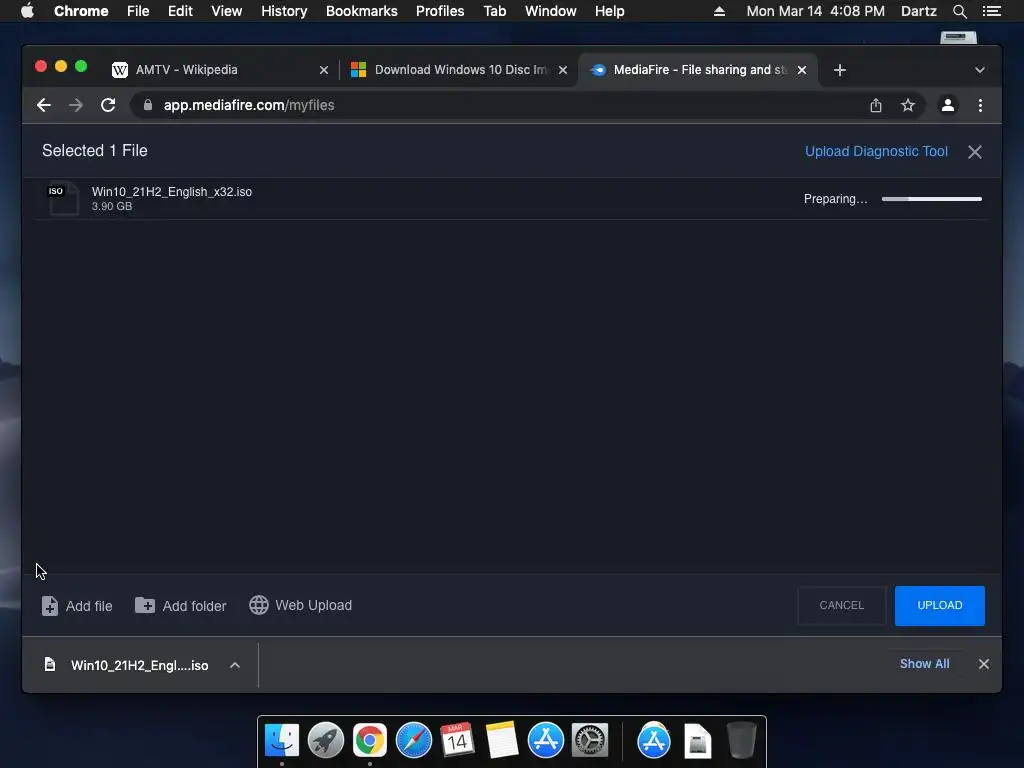Click the Add file icon button
Image resolution: width=1024 pixels, height=768 pixels.
point(50,605)
